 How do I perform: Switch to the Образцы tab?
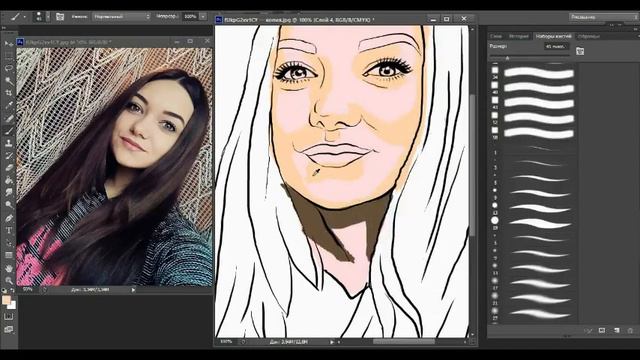click(x=588, y=36)
